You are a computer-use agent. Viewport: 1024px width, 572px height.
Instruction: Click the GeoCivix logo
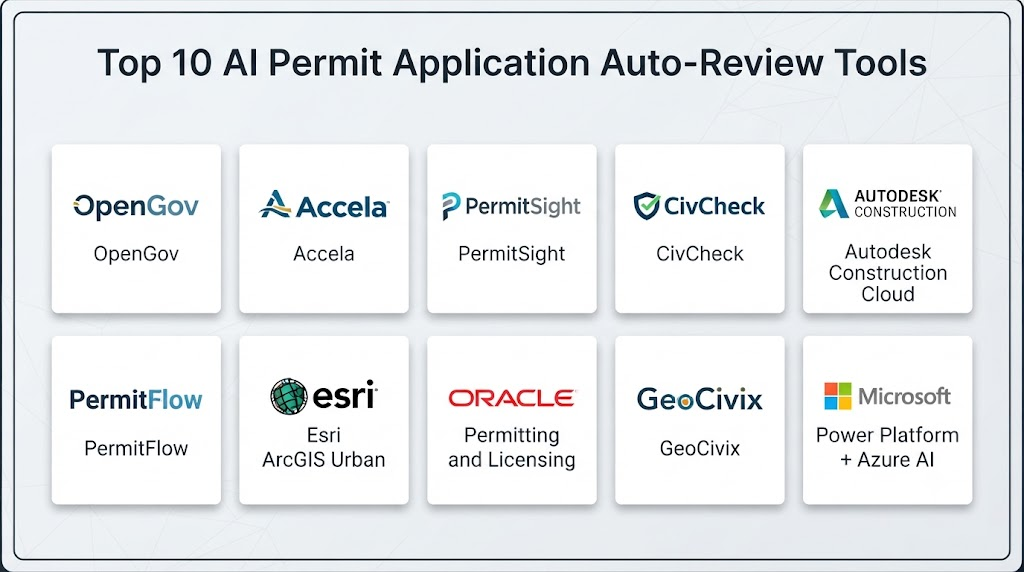(x=699, y=399)
